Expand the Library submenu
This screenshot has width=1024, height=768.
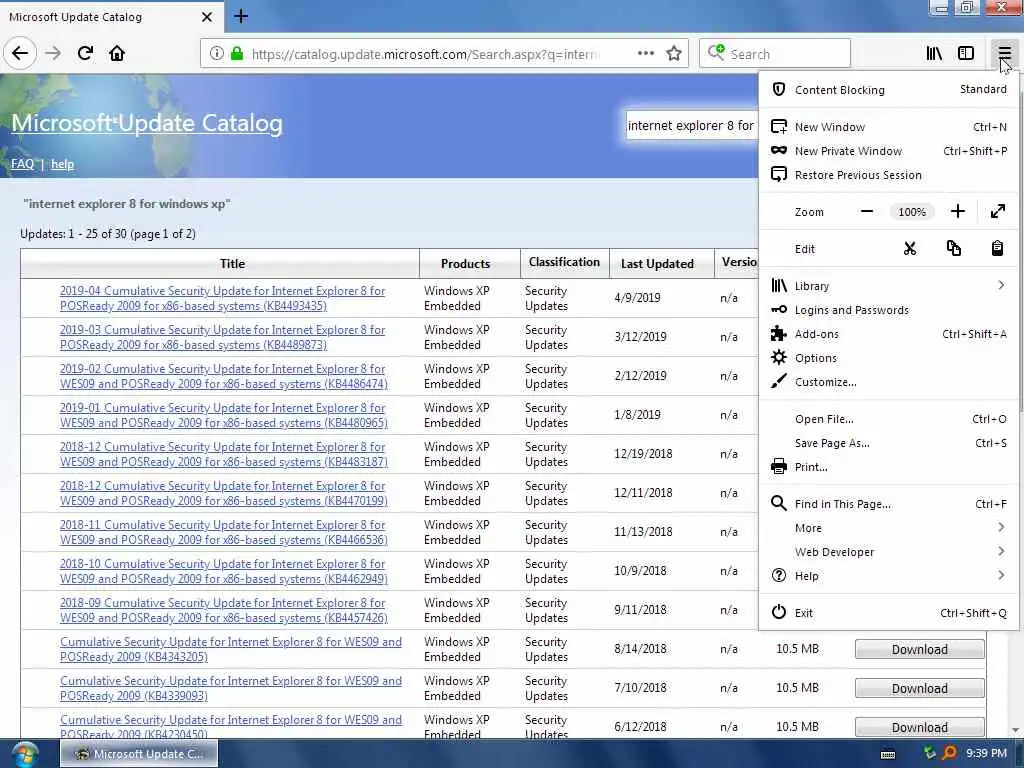tap(888, 286)
